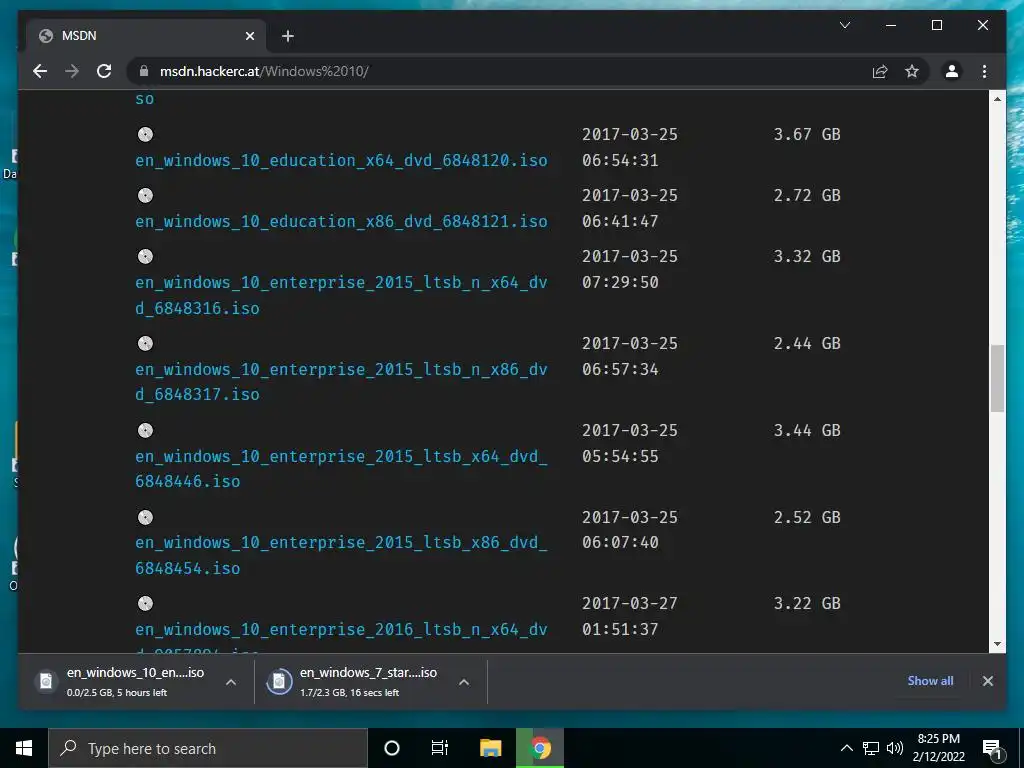The image size is (1024, 768).
Task: Open the Chrome profile menu
Action: click(952, 71)
